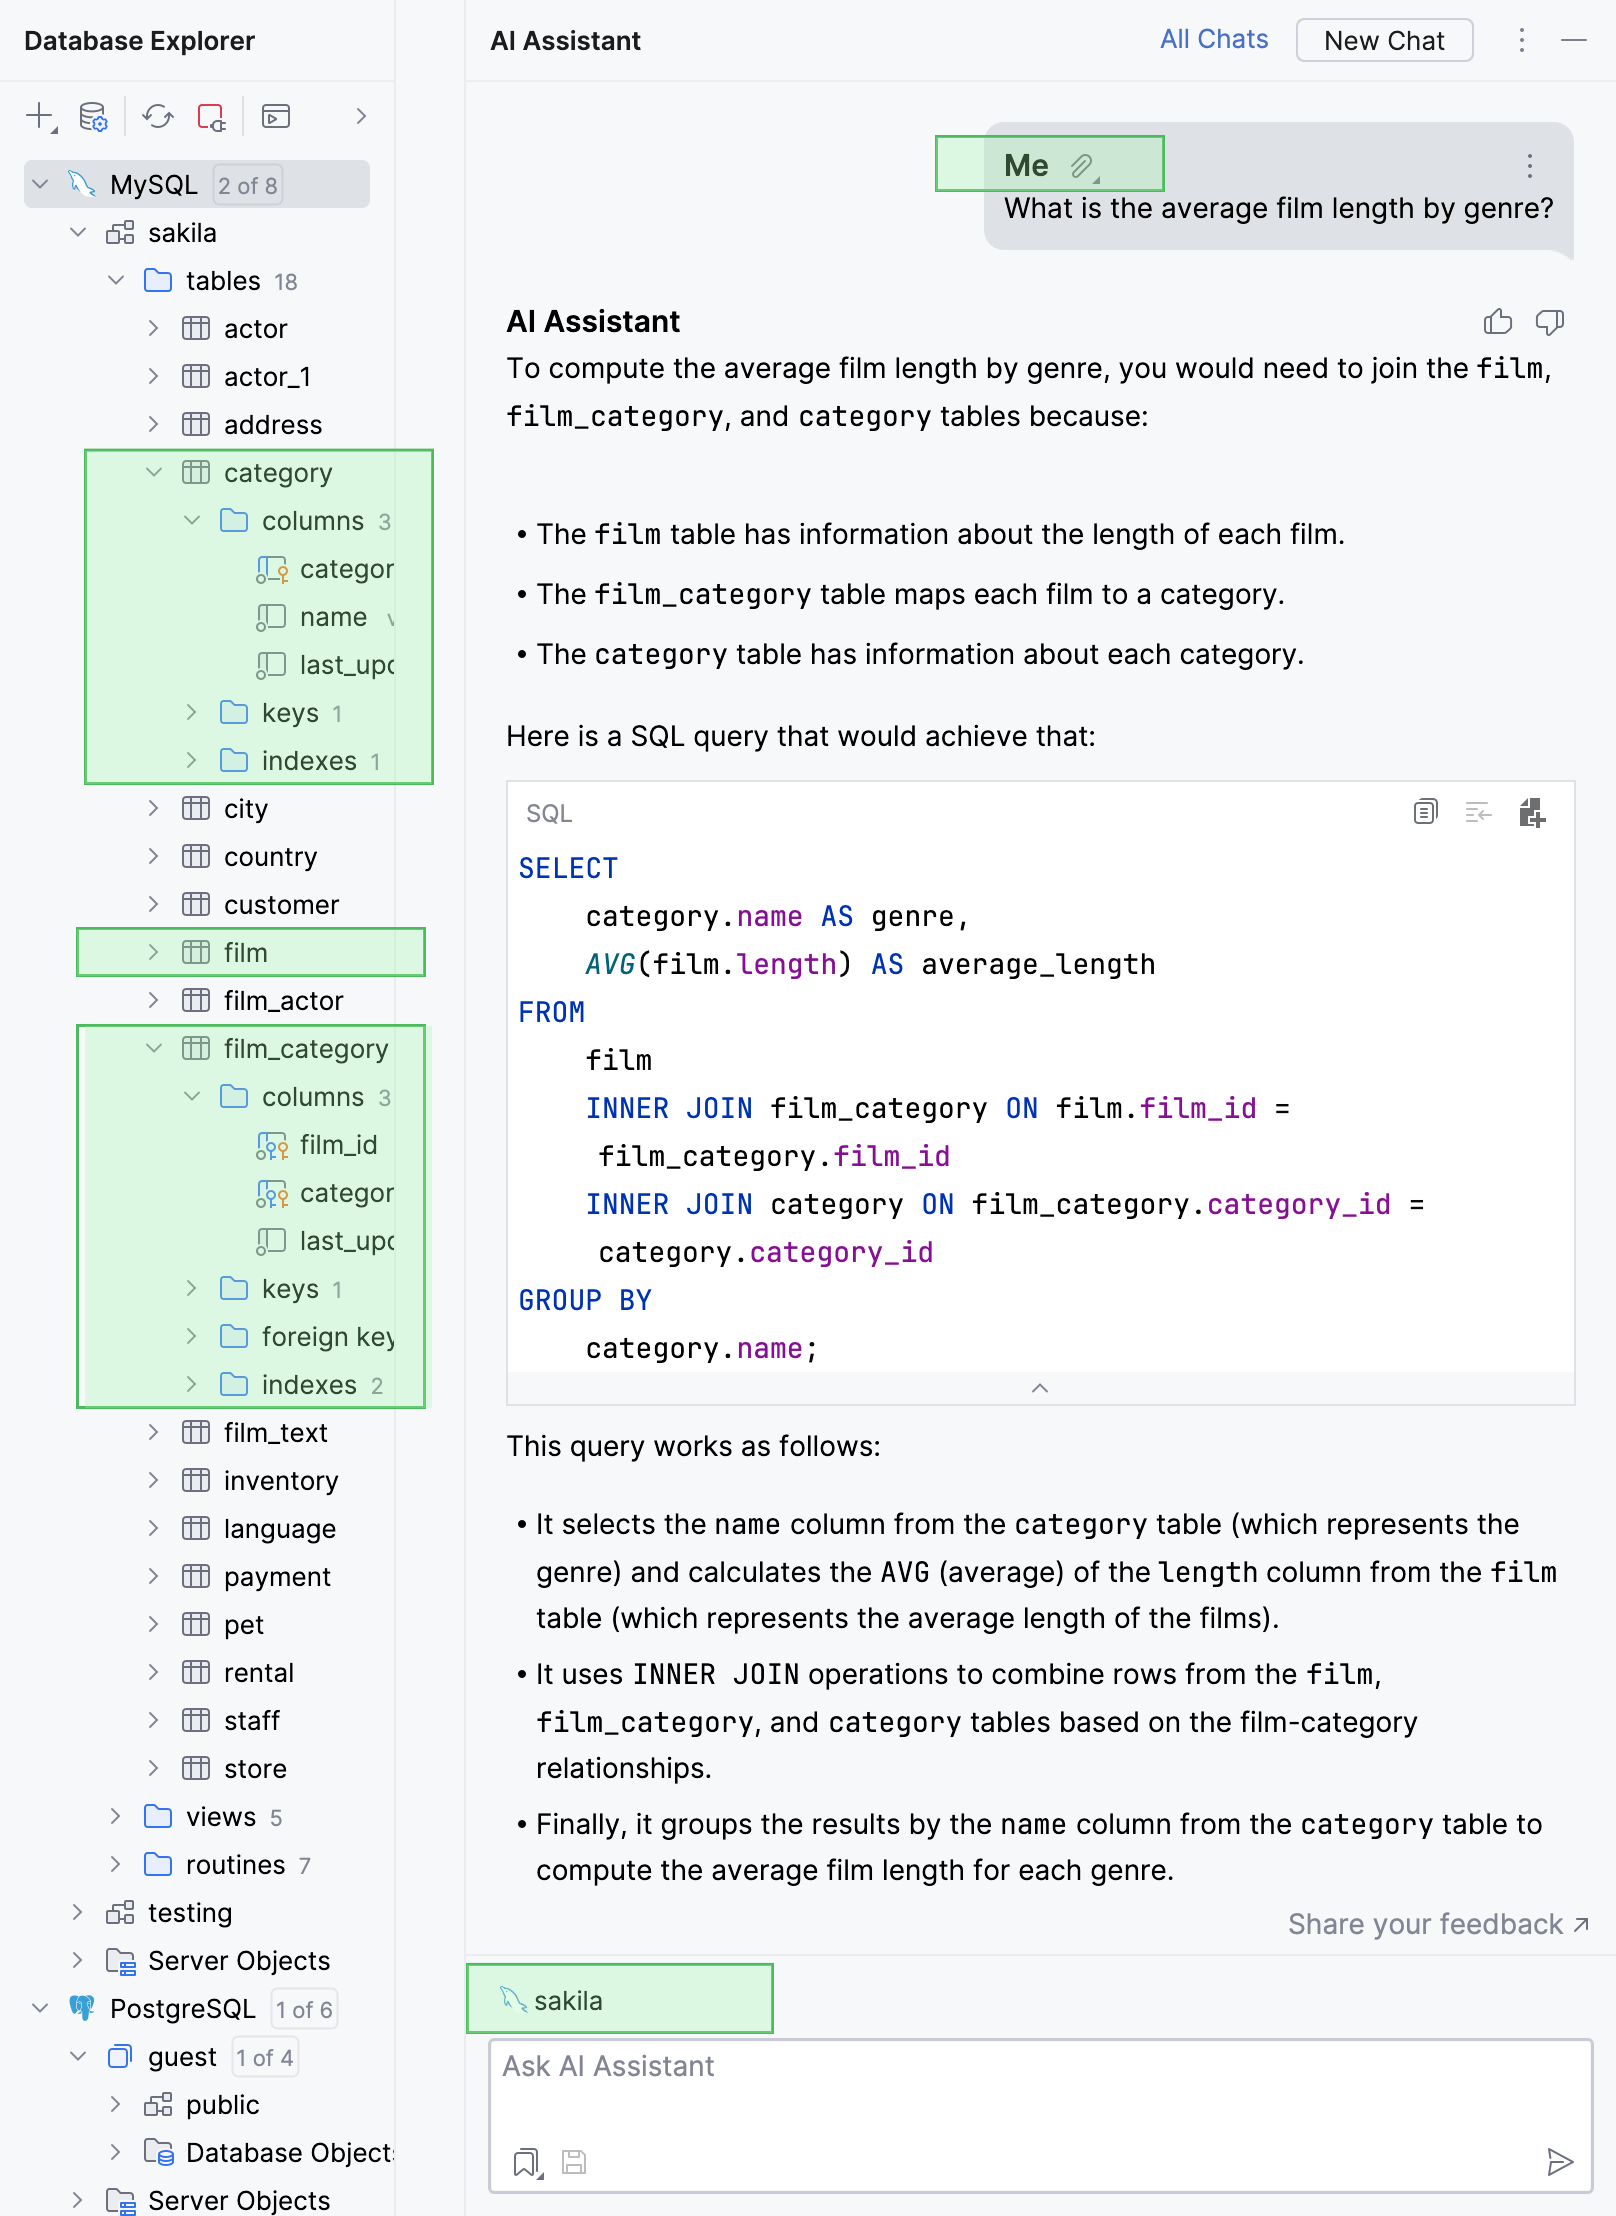Select the payment table
This screenshot has height=2216, width=1616.
click(277, 1577)
